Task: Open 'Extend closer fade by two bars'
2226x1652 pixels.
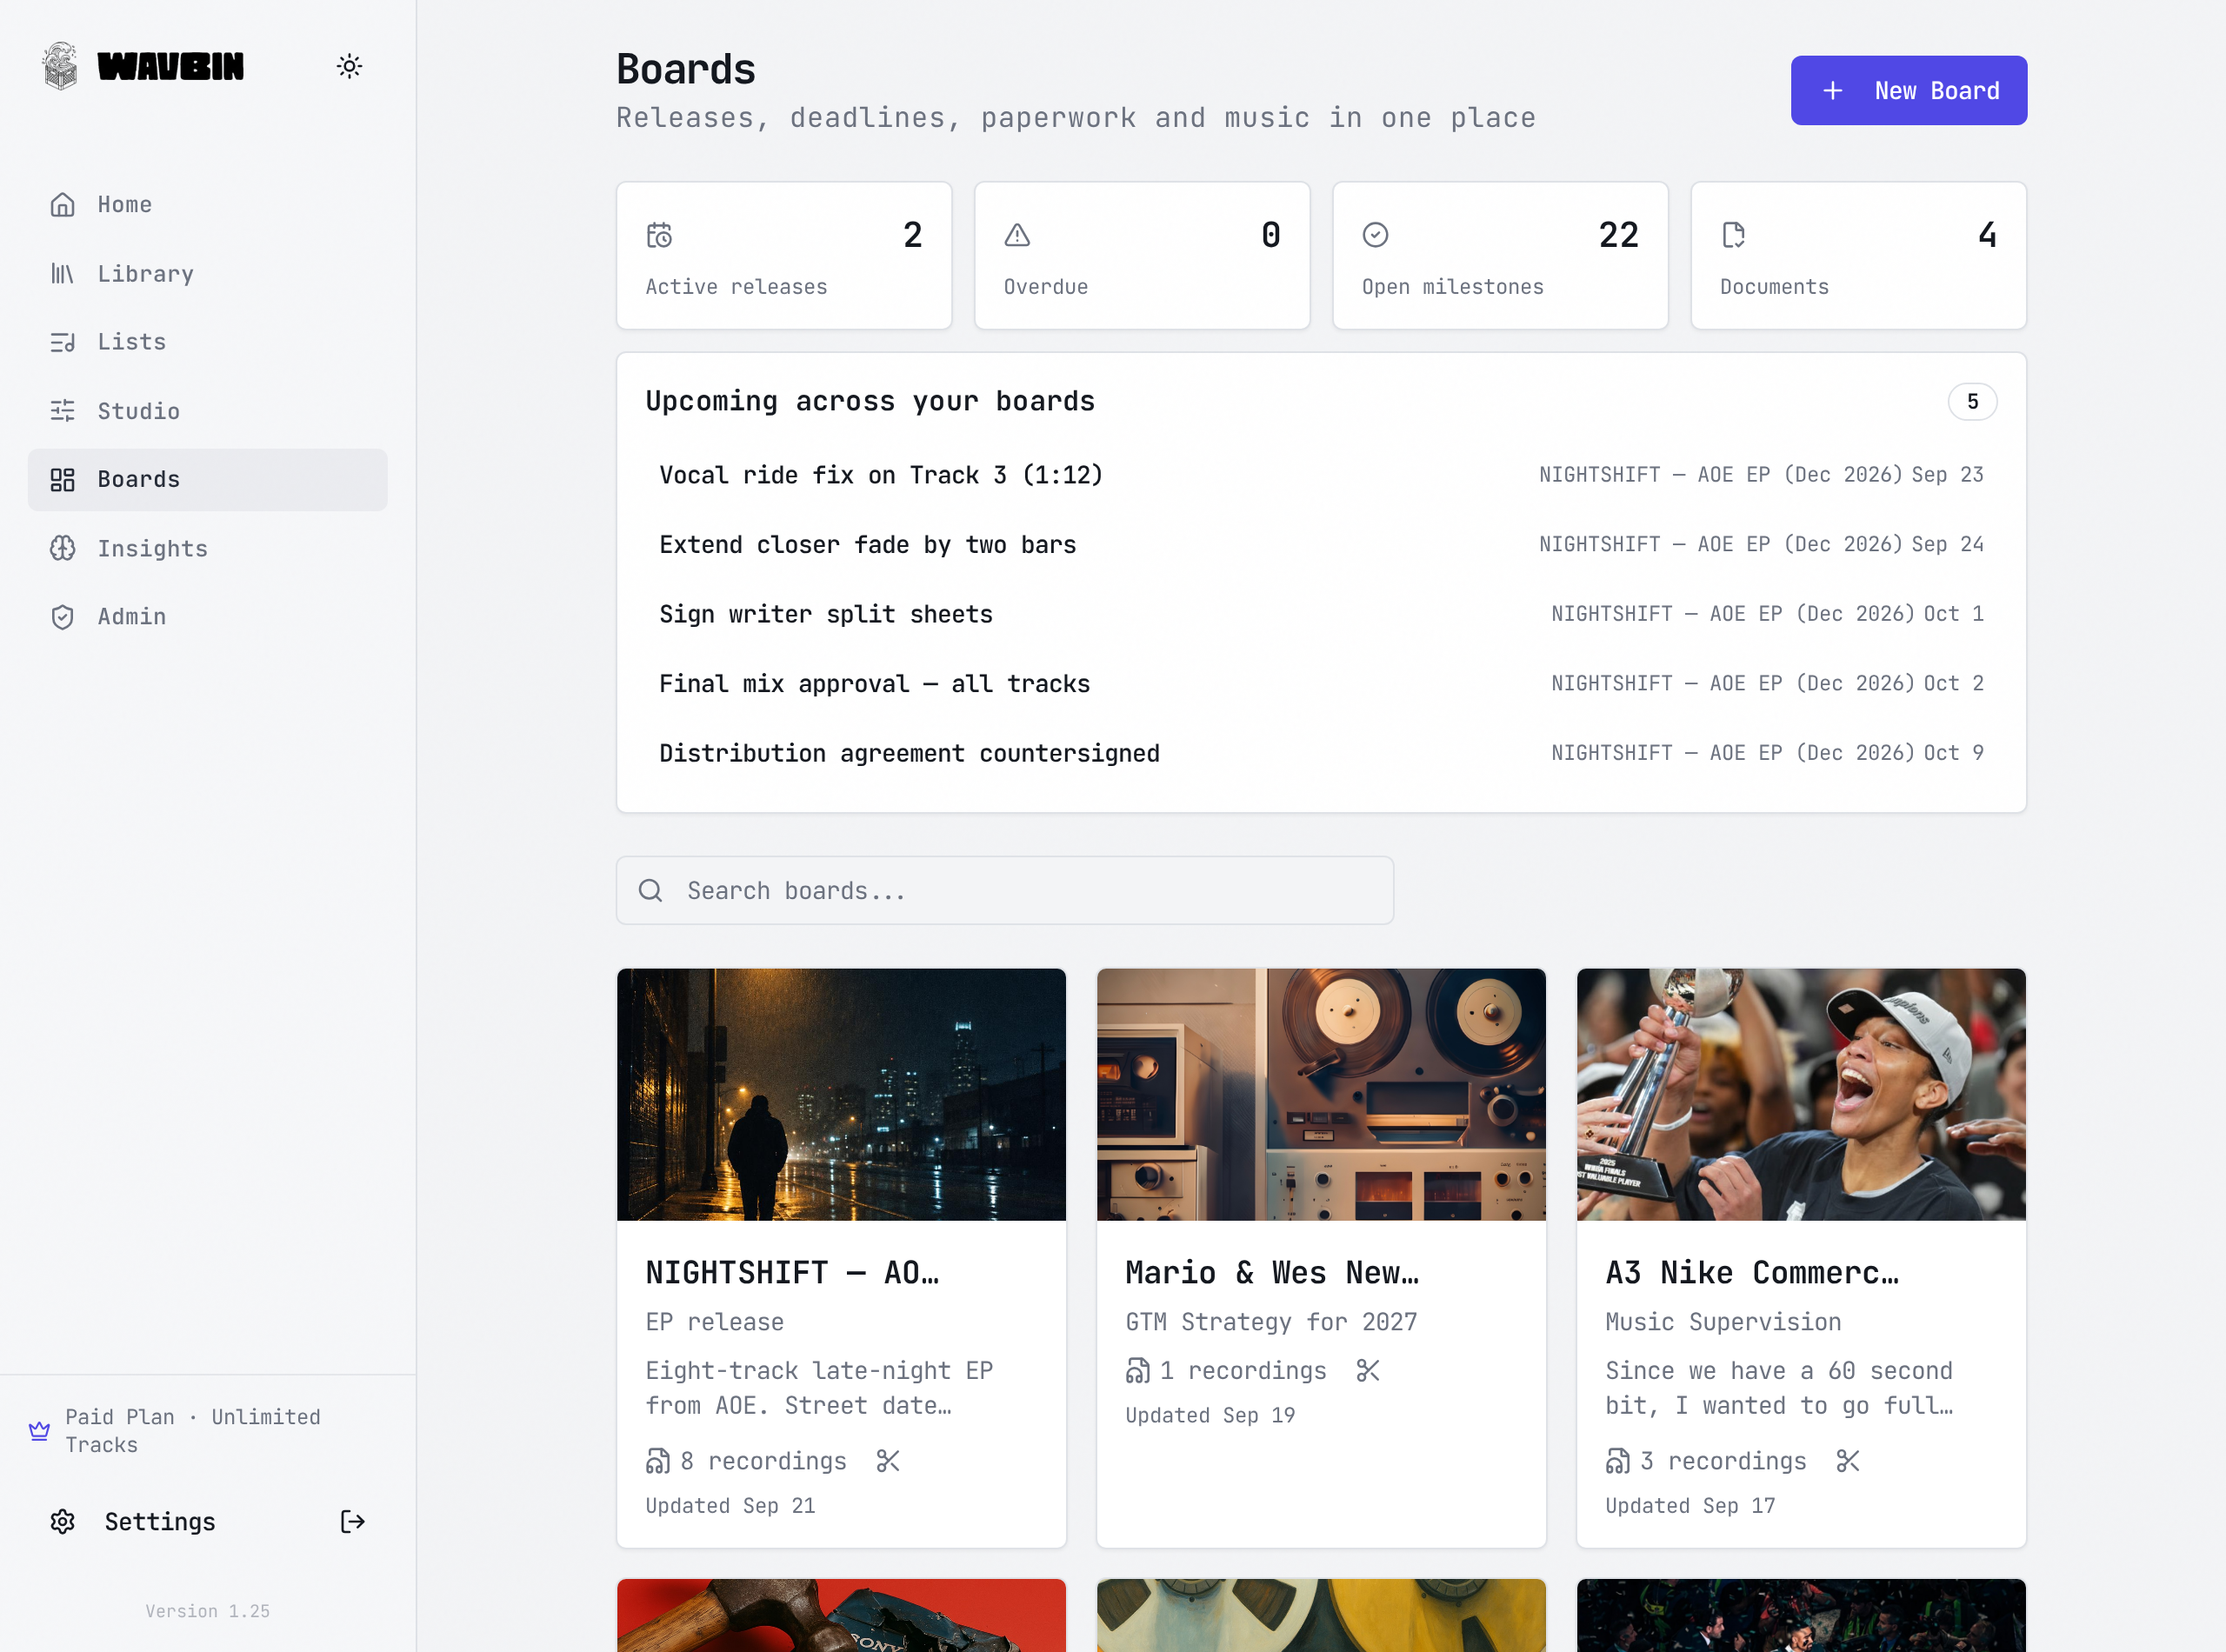Action: [x=1321, y=545]
